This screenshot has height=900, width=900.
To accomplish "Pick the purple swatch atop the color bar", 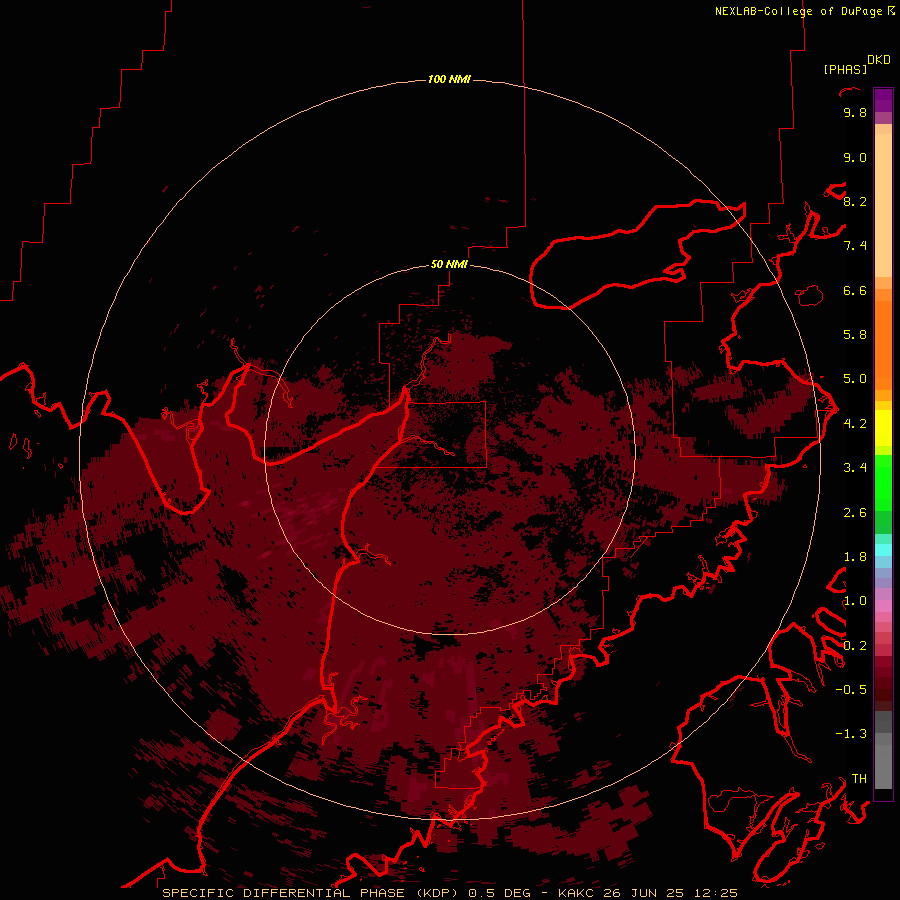I will pyautogui.click(x=883, y=100).
